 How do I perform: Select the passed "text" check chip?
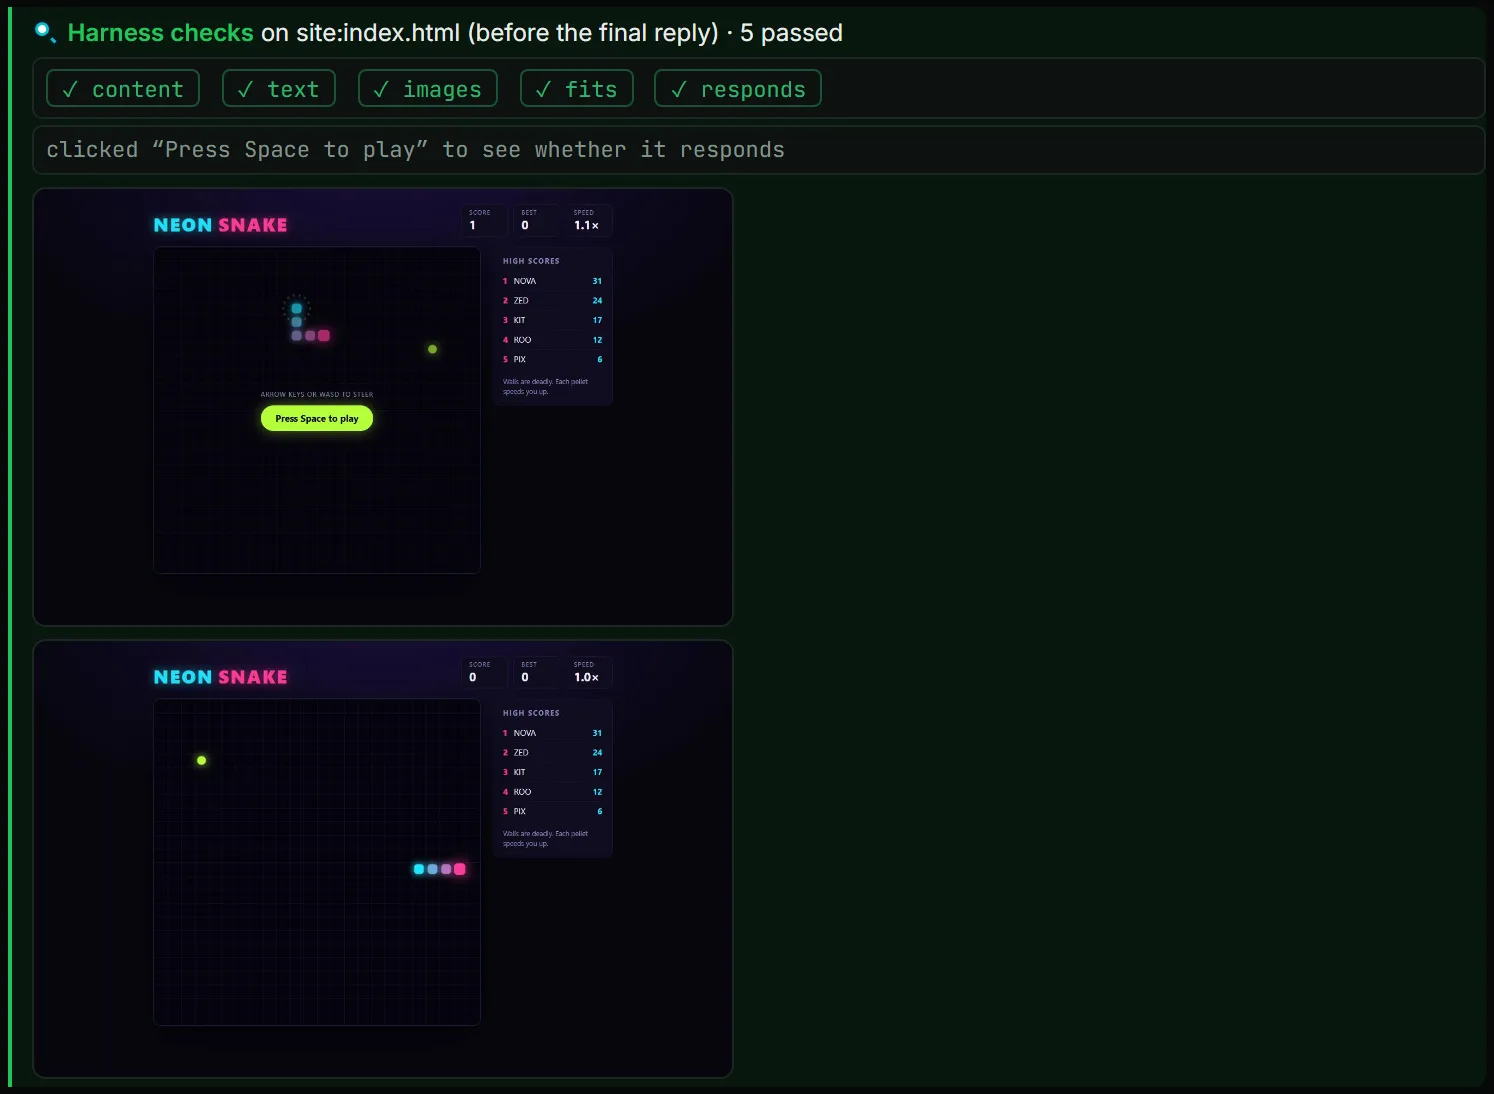pos(279,89)
